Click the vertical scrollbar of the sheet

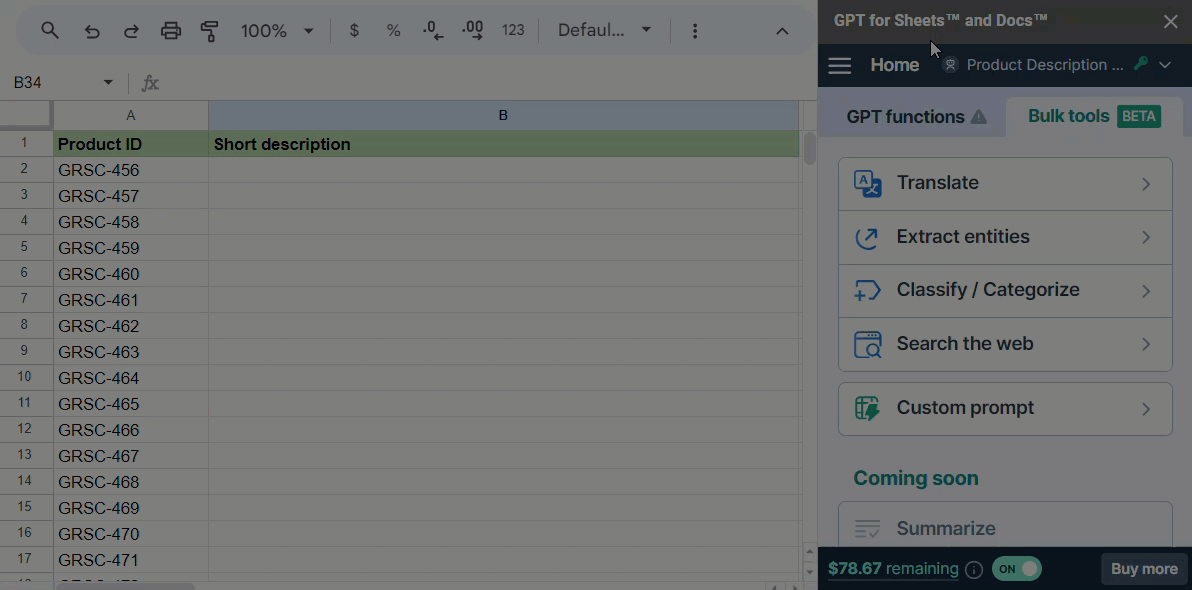click(810, 149)
